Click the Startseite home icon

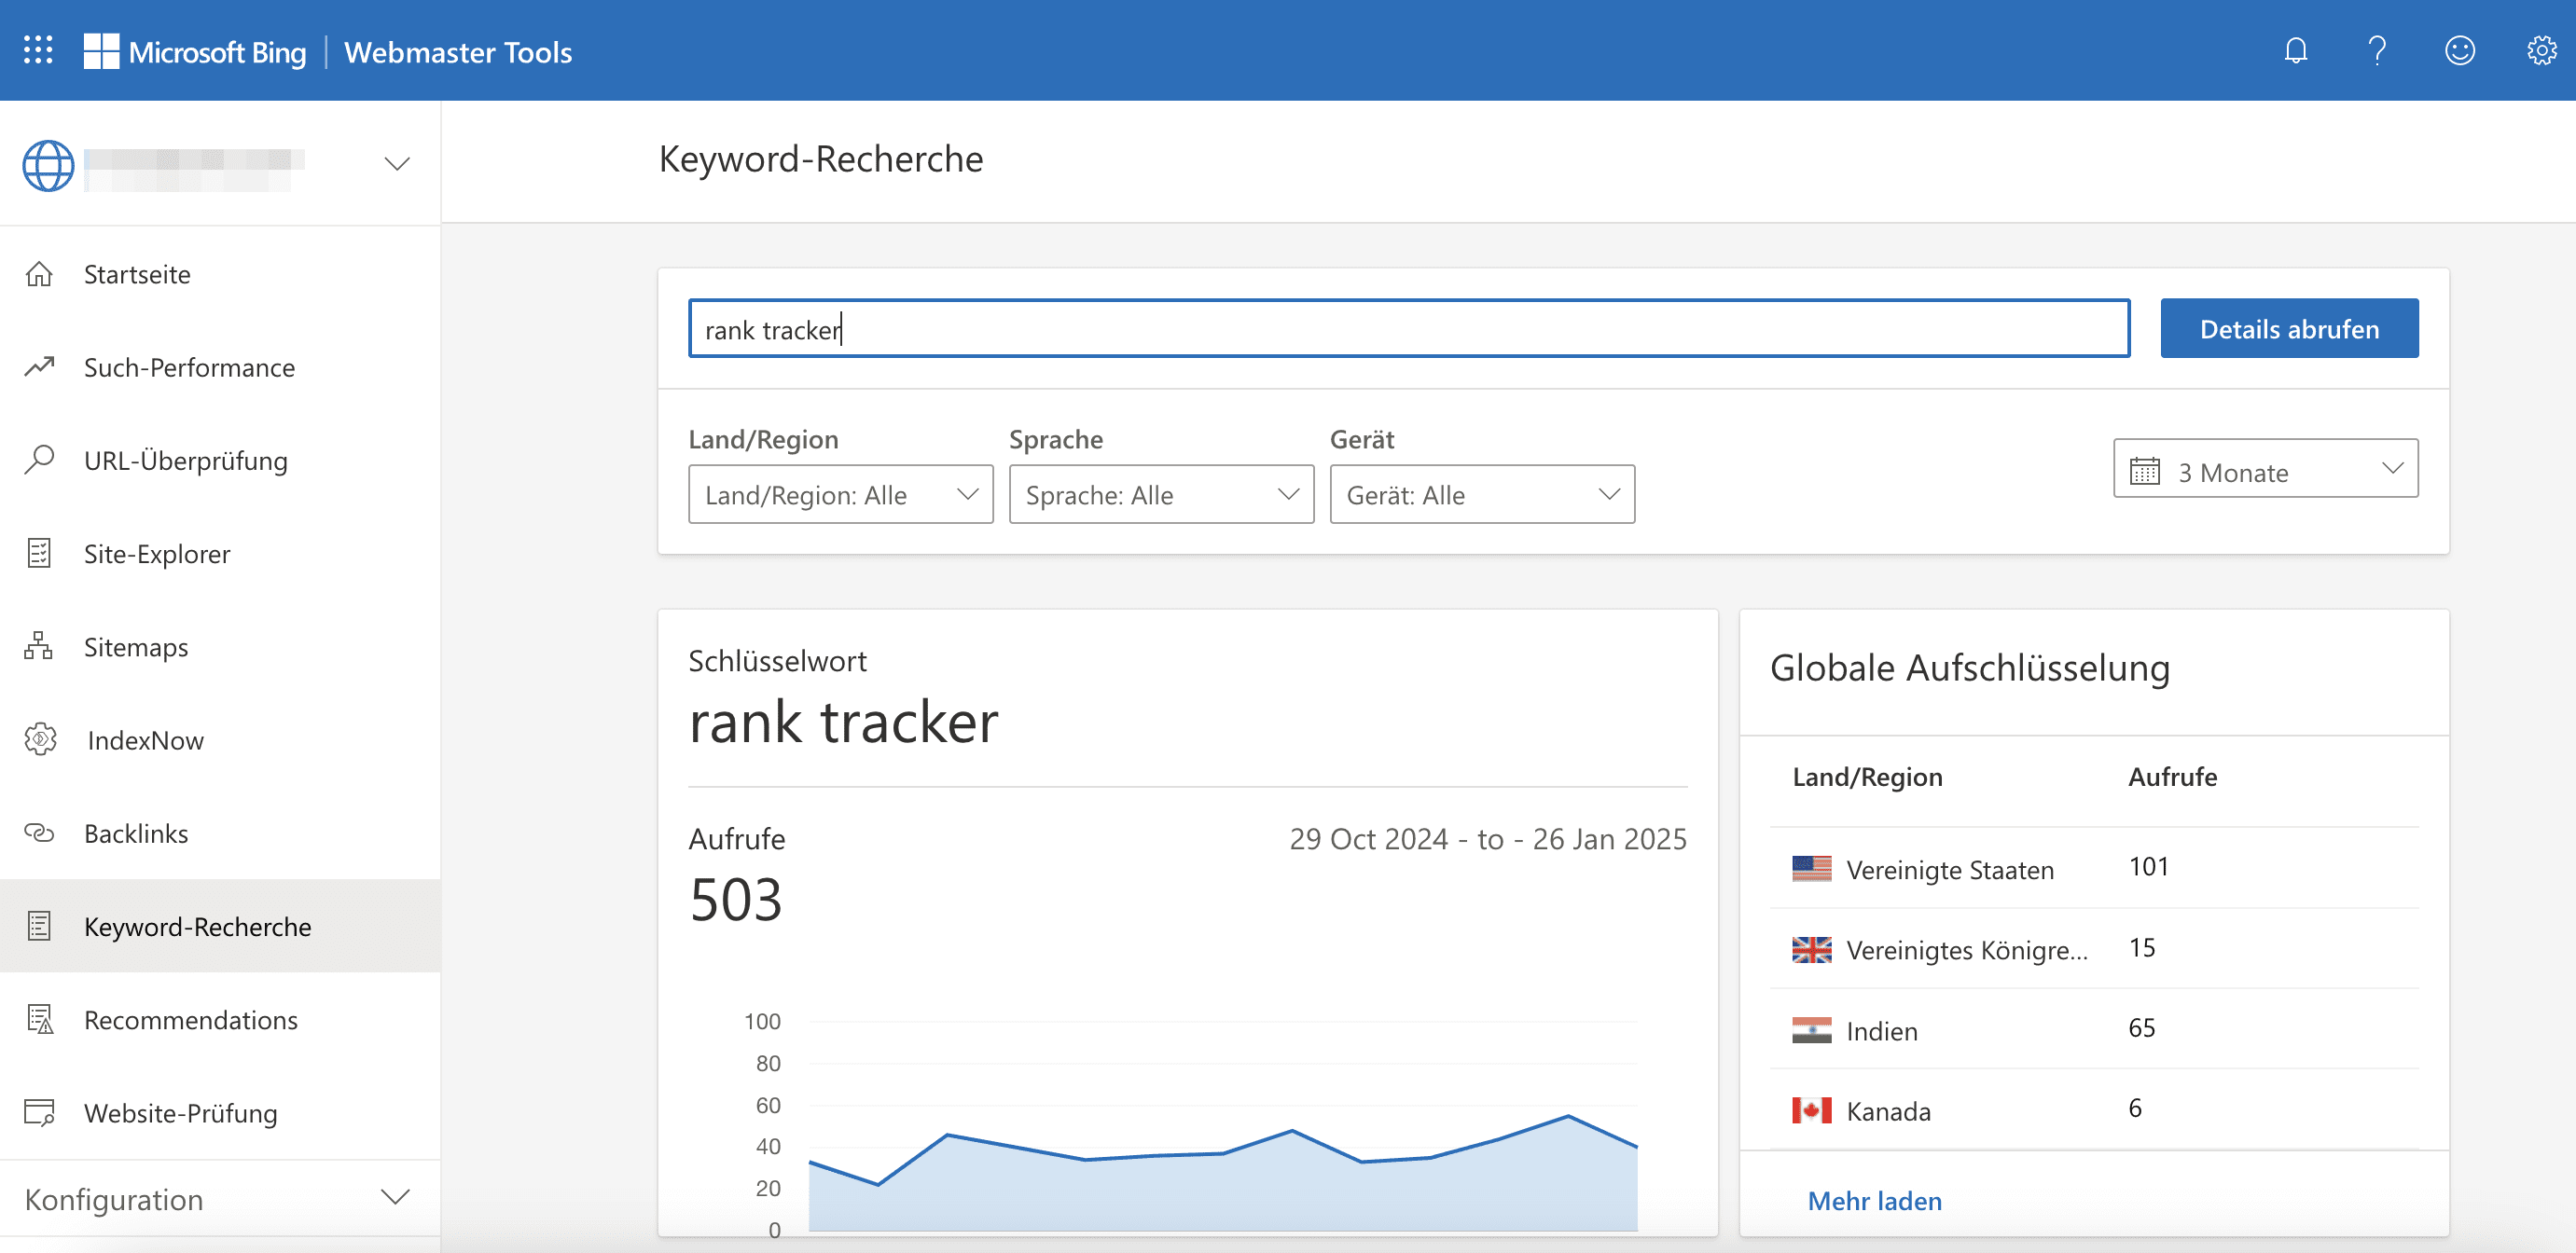pyautogui.click(x=39, y=273)
